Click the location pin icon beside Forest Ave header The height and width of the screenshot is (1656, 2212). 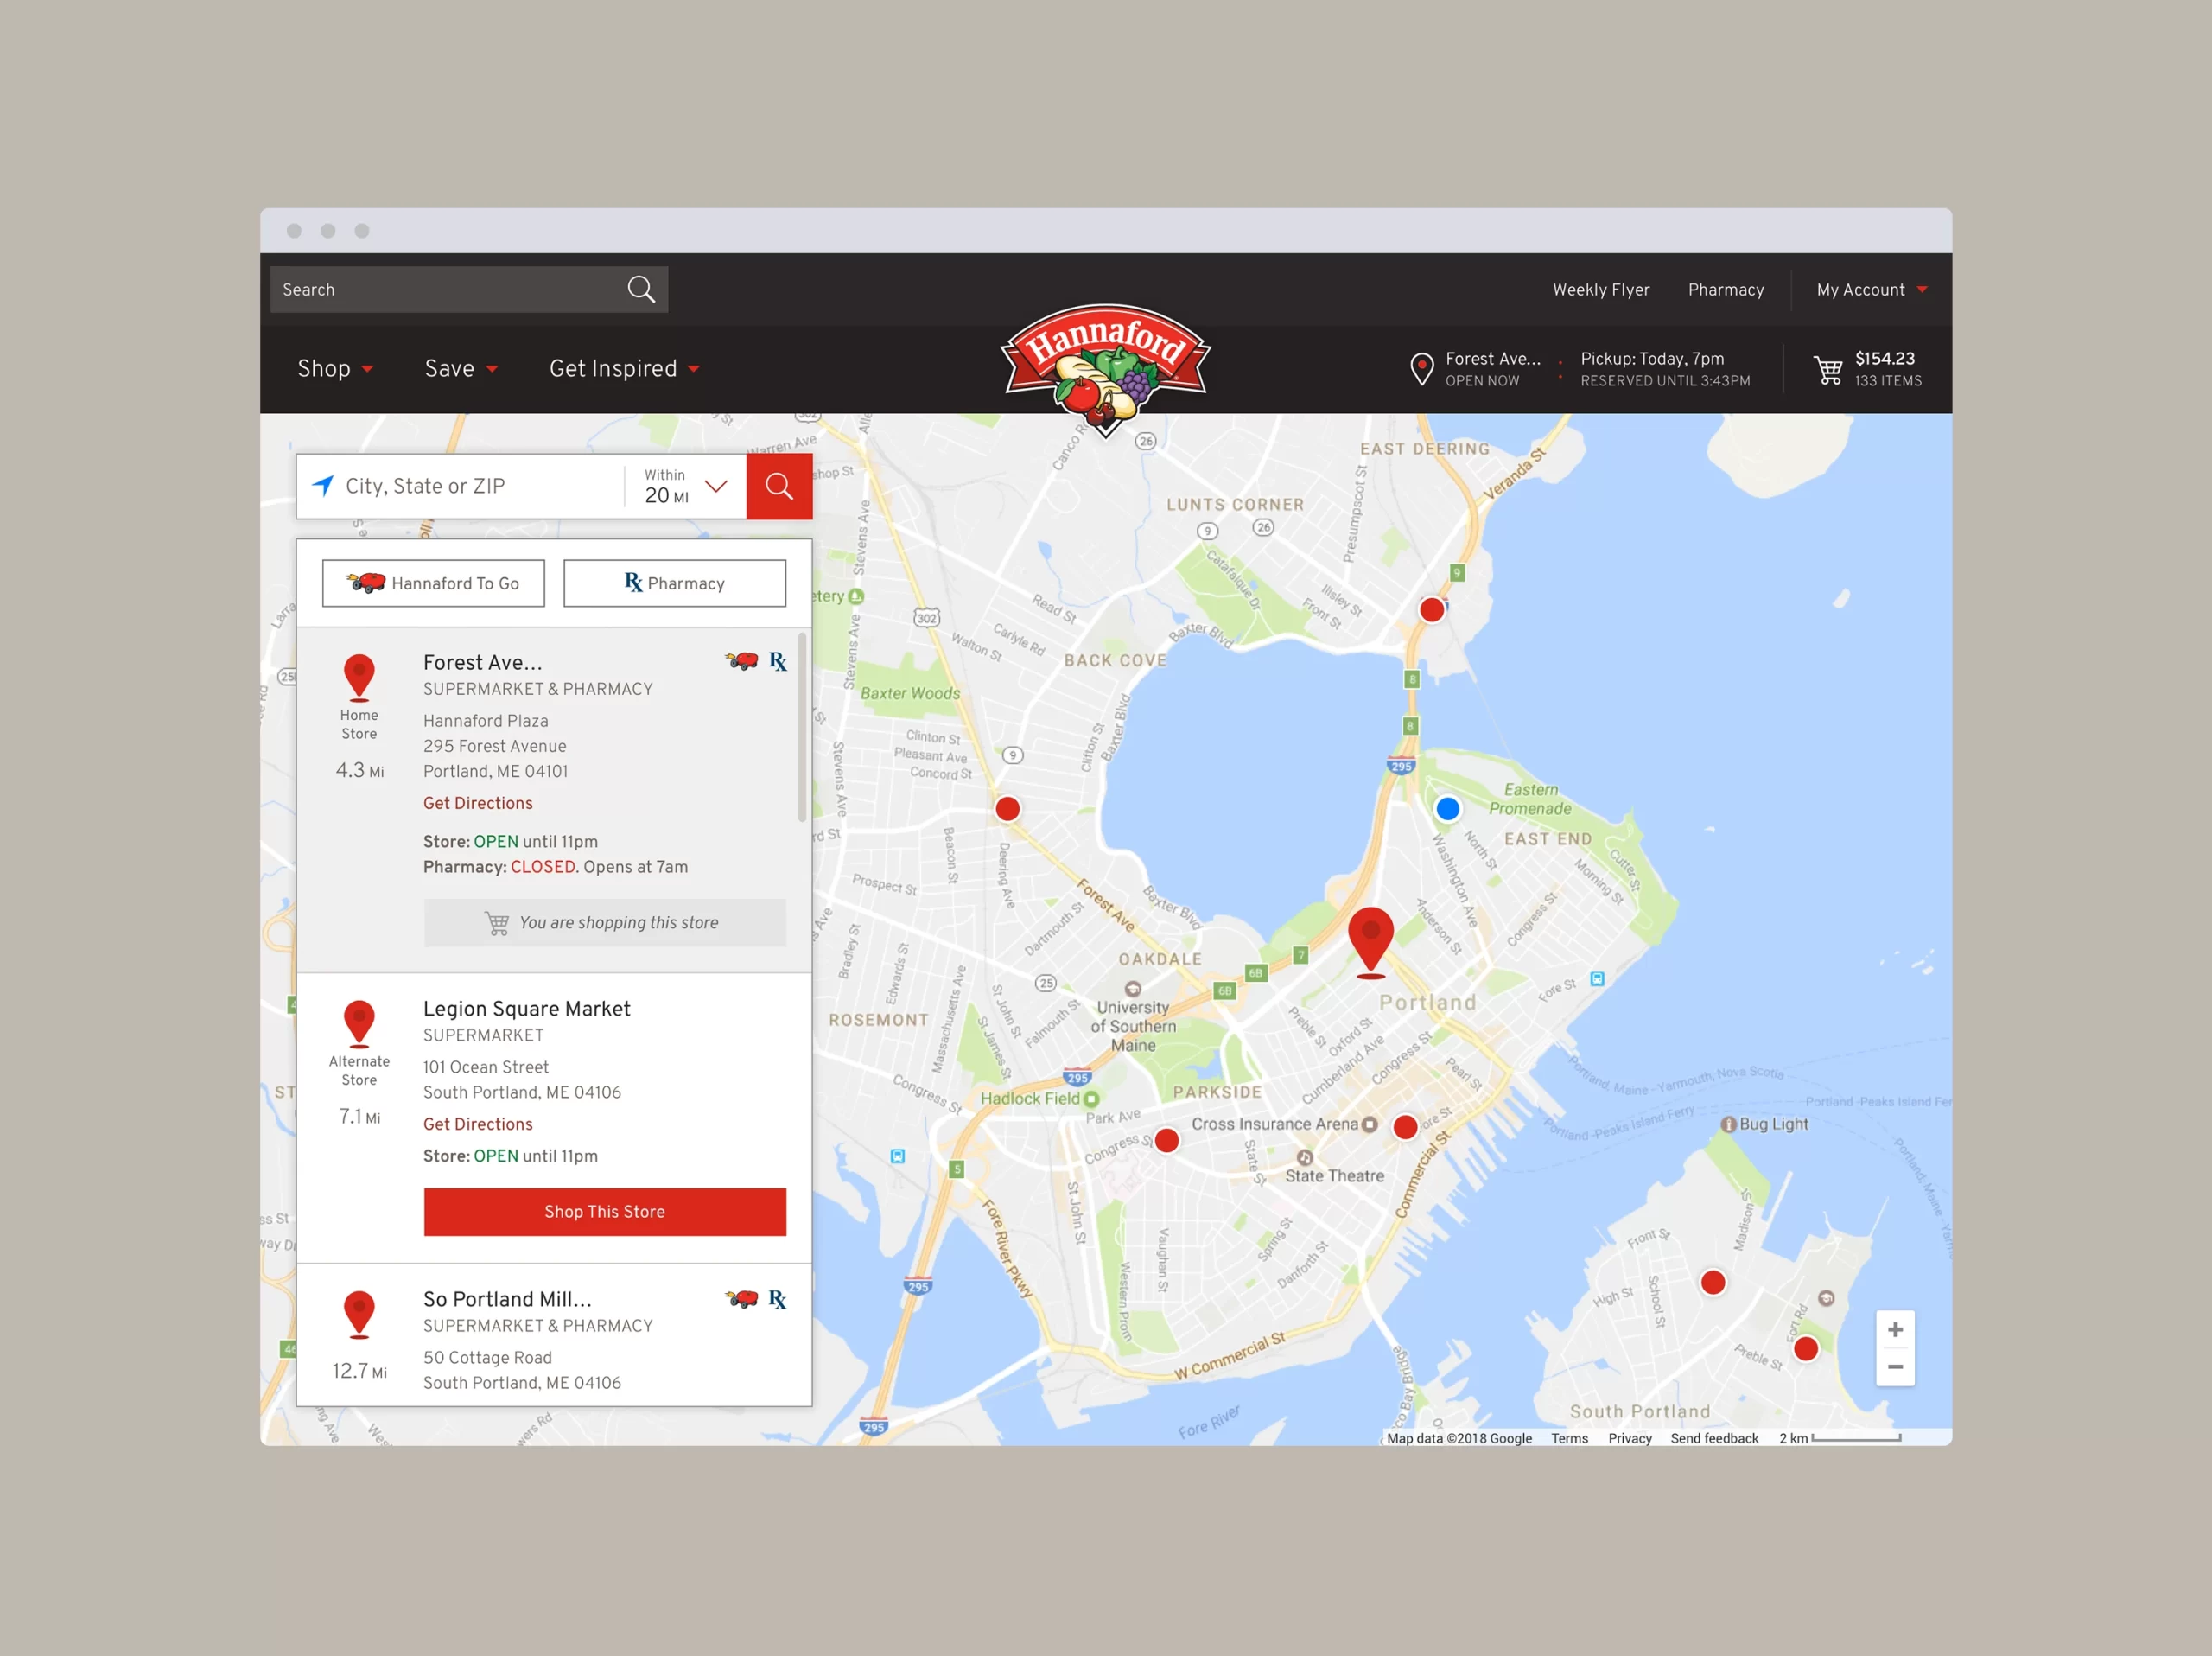point(1421,369)
